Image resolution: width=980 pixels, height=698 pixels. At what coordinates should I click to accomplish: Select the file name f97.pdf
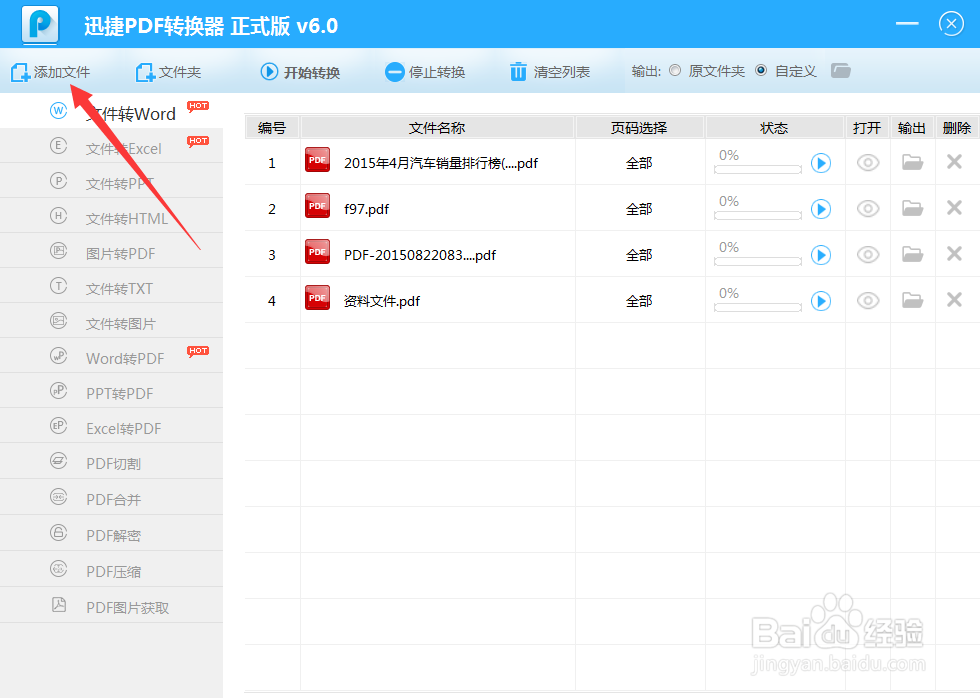[x=366, y=209]
